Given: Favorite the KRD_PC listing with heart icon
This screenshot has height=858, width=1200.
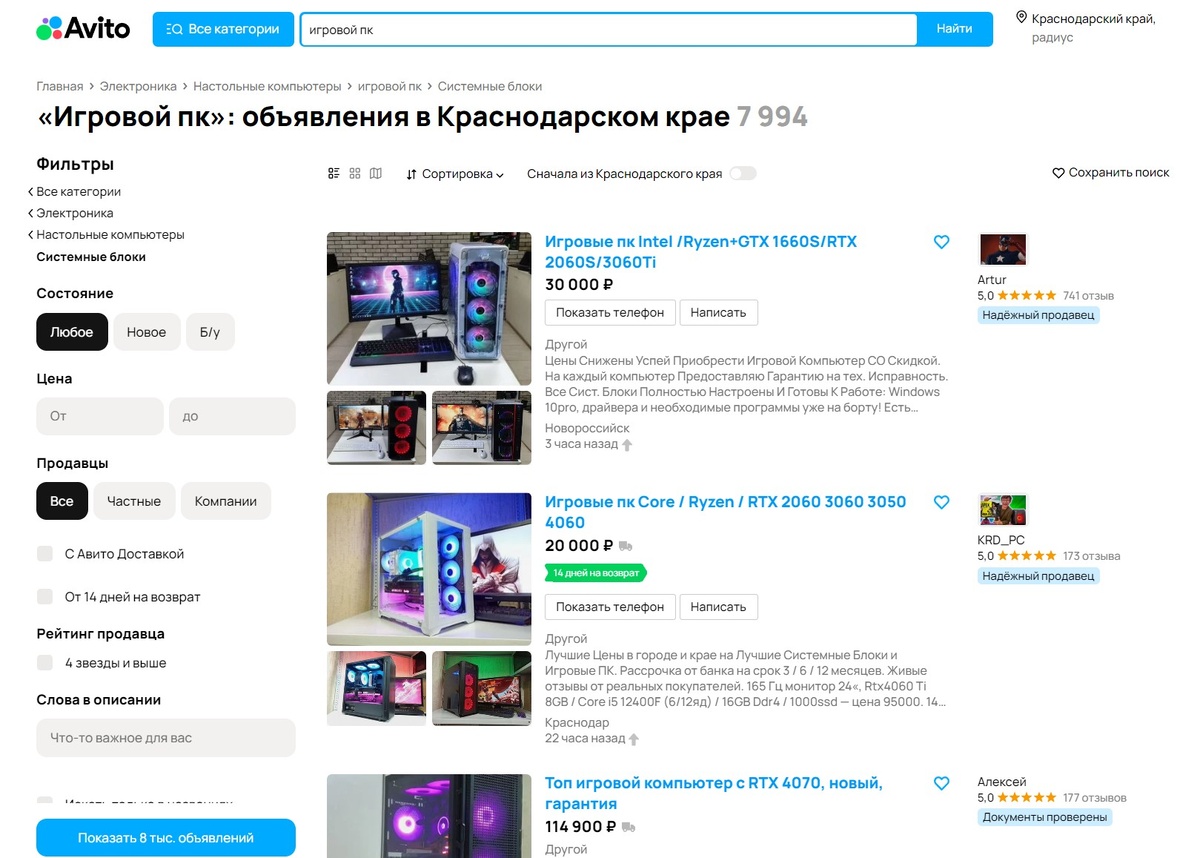Looking at the screenshot, I should [x=941, y=502].
